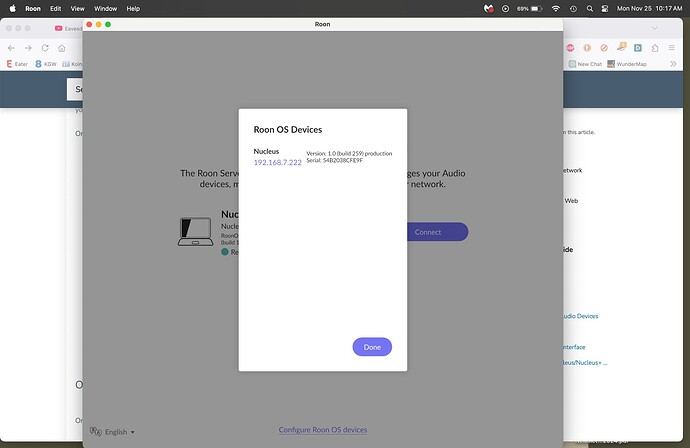Expand browser tab list chevron
Viewport: 690px width, 448px height.
[x=655, y=28]
